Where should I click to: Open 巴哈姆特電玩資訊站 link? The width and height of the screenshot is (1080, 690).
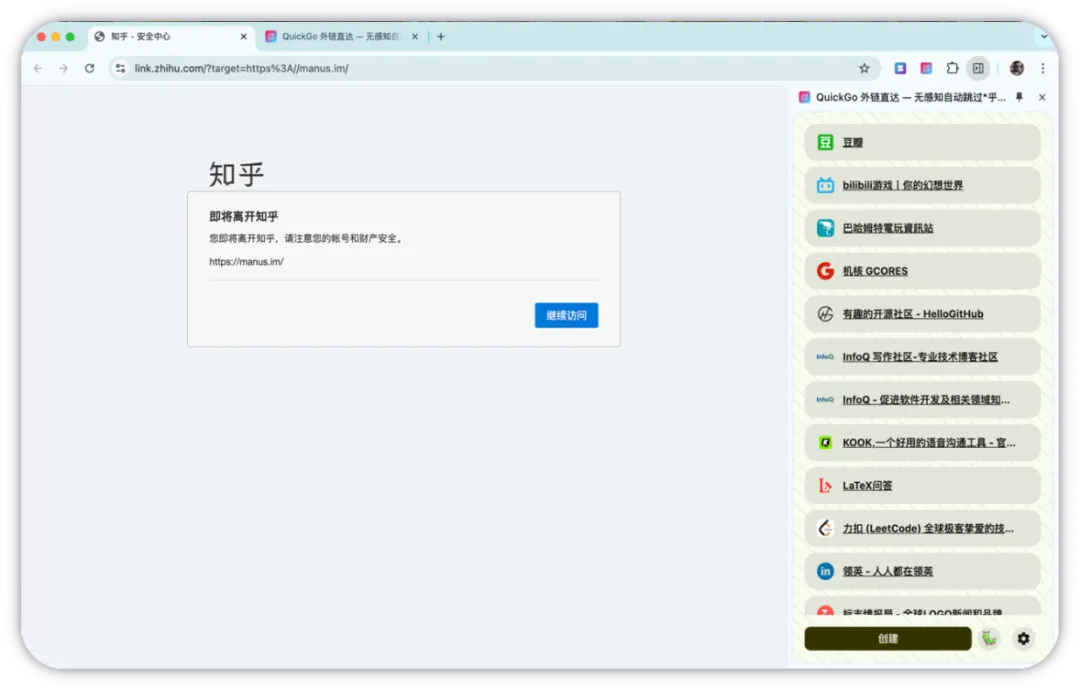tap(888, 228)
